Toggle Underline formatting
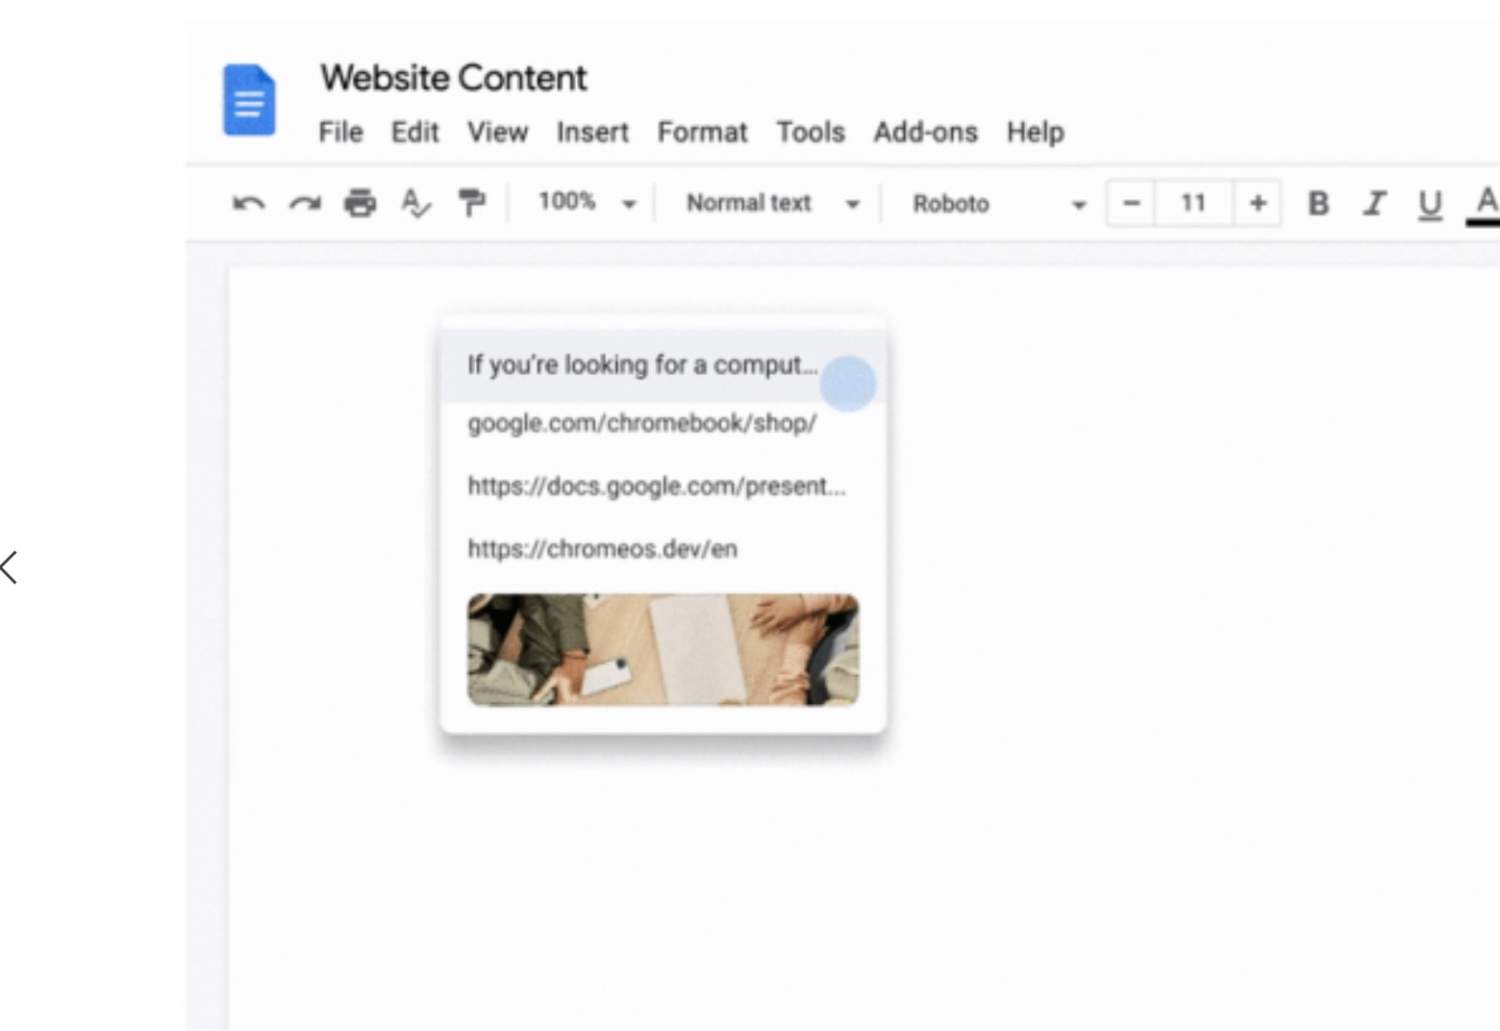Image resolution: width=1500 pixels, height=1031 pixels. point(1430,205)
